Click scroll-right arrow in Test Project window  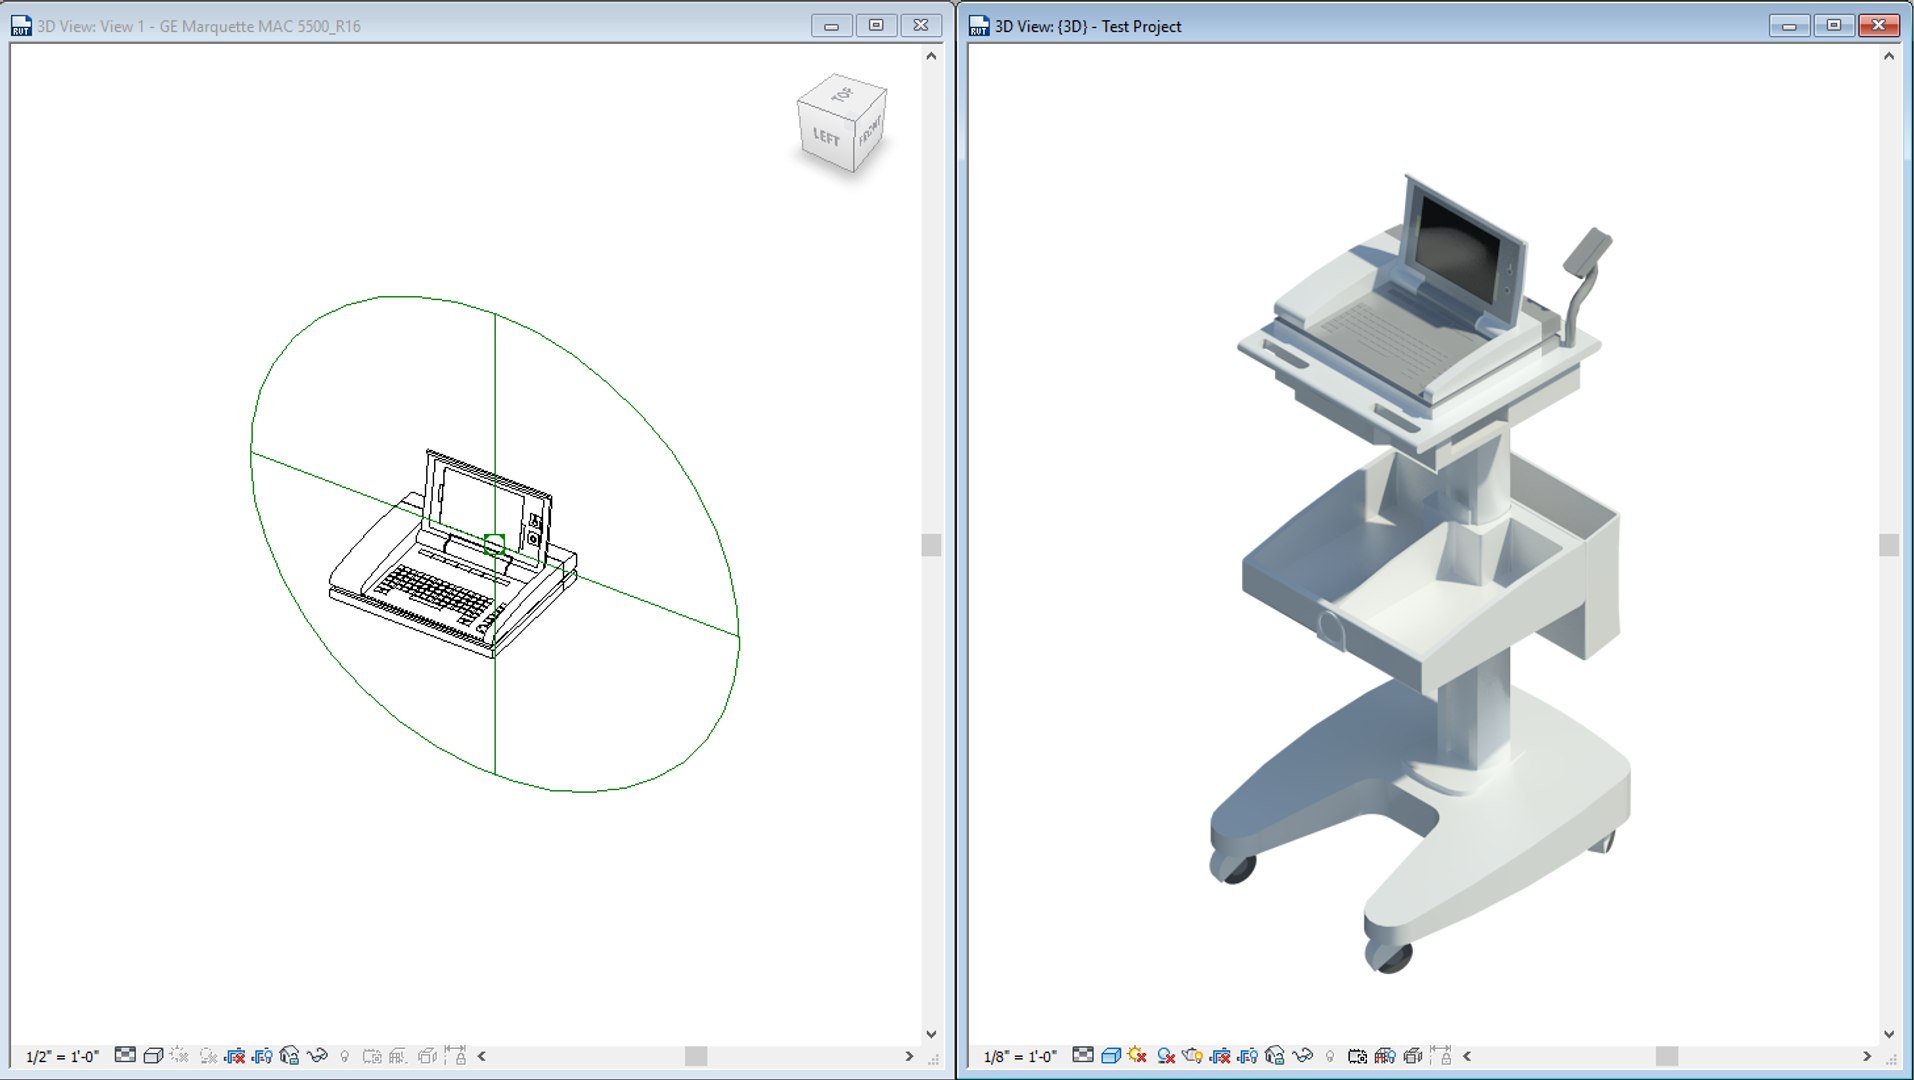tap(1866, 1056)
